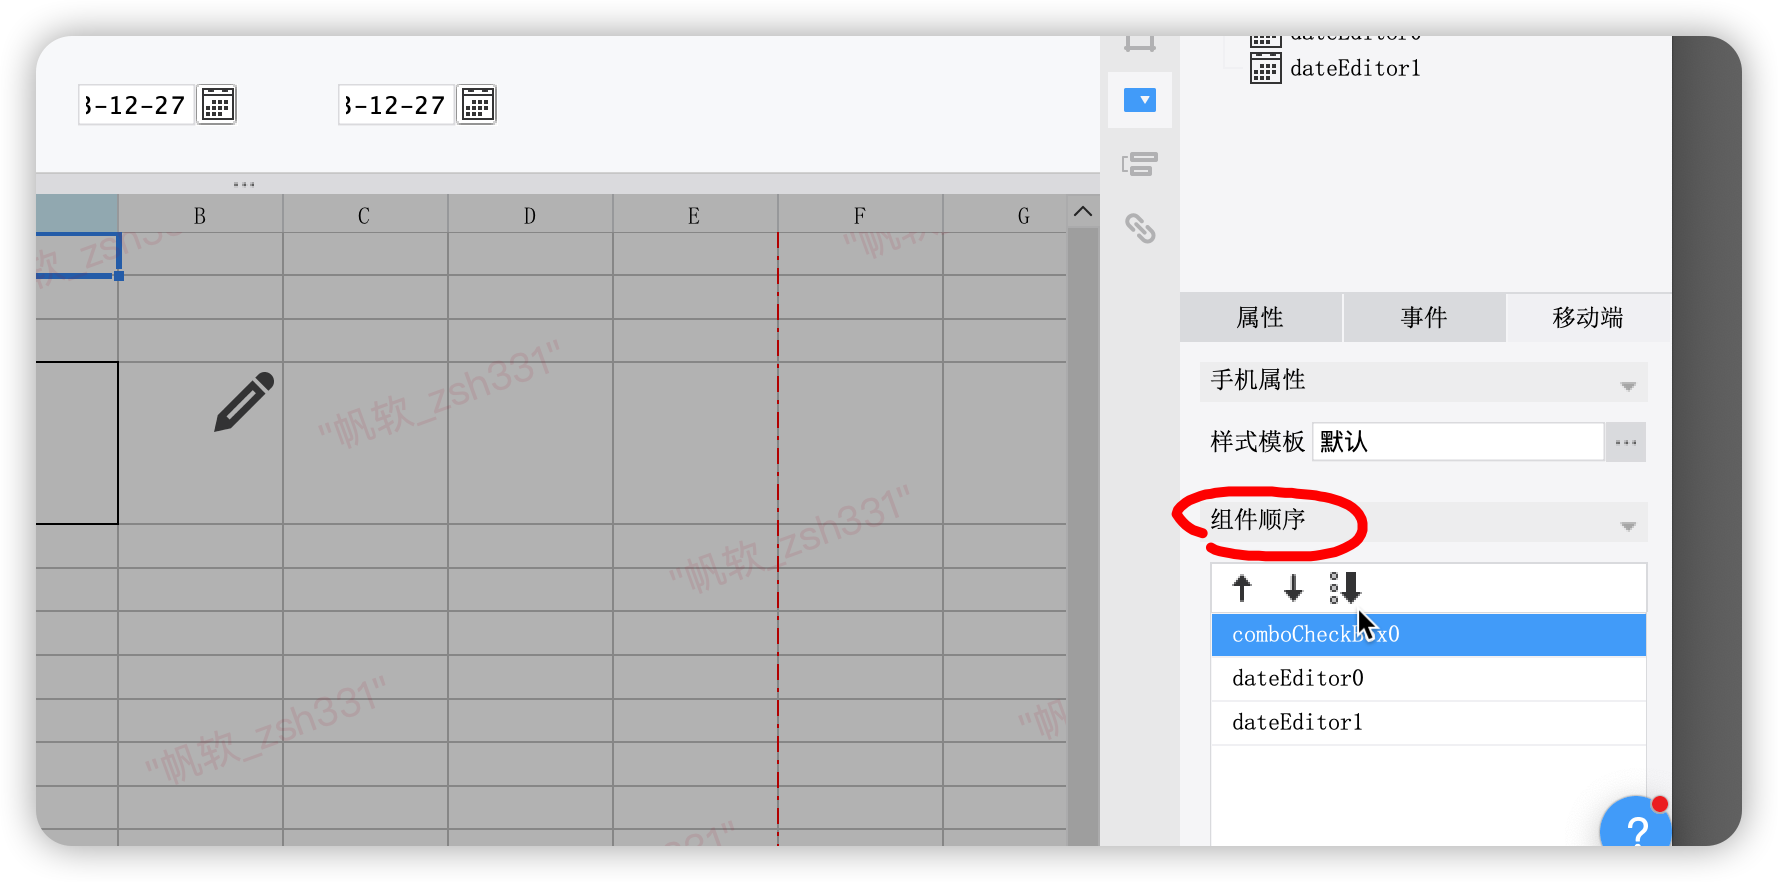1778x882 pixels.
Task: Open the blue help question mark button
Action: click(1636, 828)
